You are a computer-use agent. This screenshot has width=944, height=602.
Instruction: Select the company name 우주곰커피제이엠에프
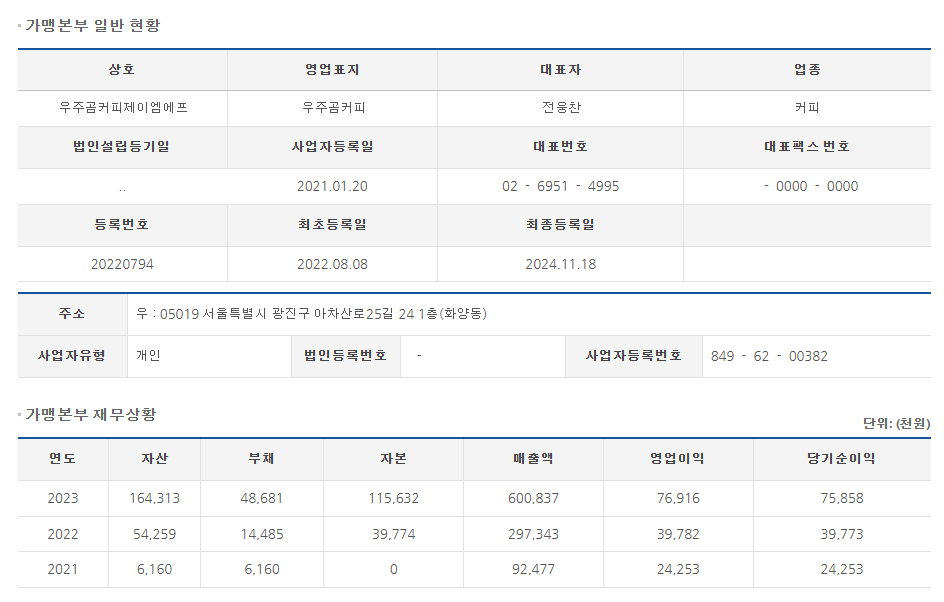[x=123, y=108]
